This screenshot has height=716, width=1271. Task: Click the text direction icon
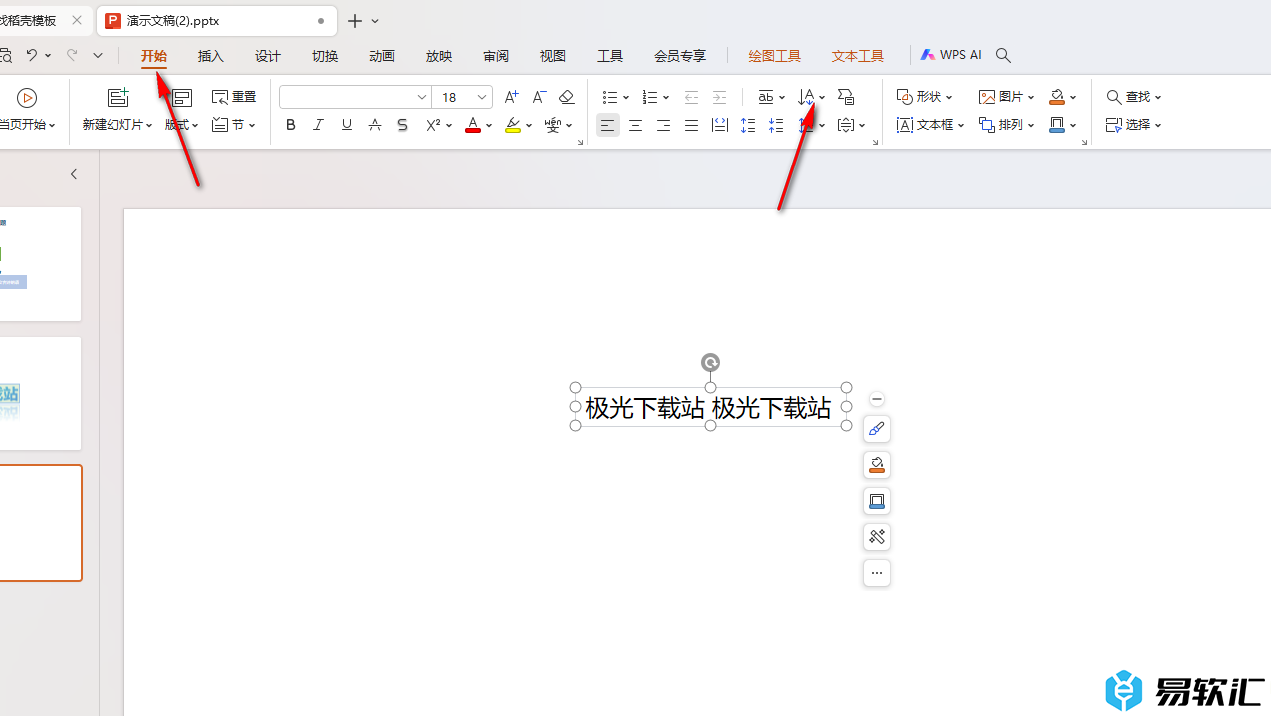(x=806, y=97)
